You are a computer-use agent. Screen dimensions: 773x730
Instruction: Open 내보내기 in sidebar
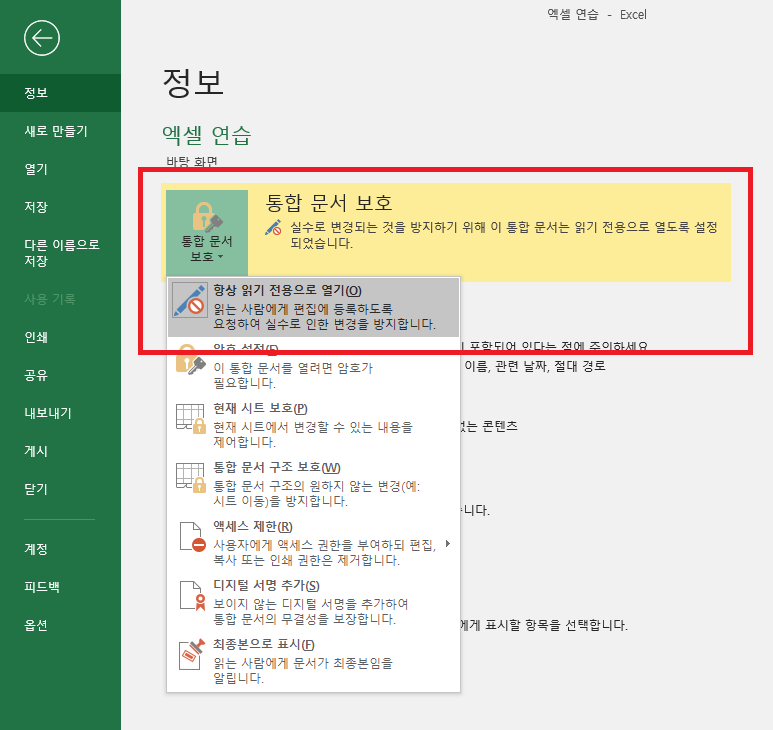pos(60,413)
